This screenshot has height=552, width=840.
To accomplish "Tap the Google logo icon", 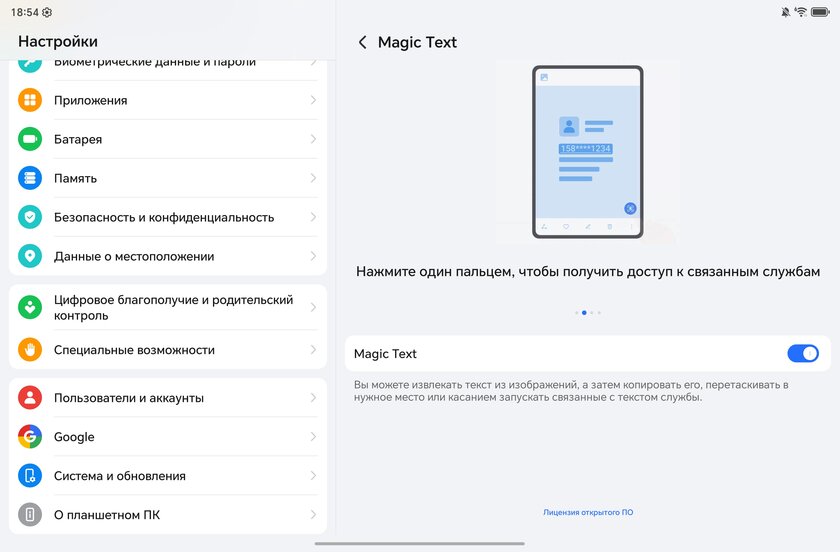I will pyautogui.click(x=30, y=437).
